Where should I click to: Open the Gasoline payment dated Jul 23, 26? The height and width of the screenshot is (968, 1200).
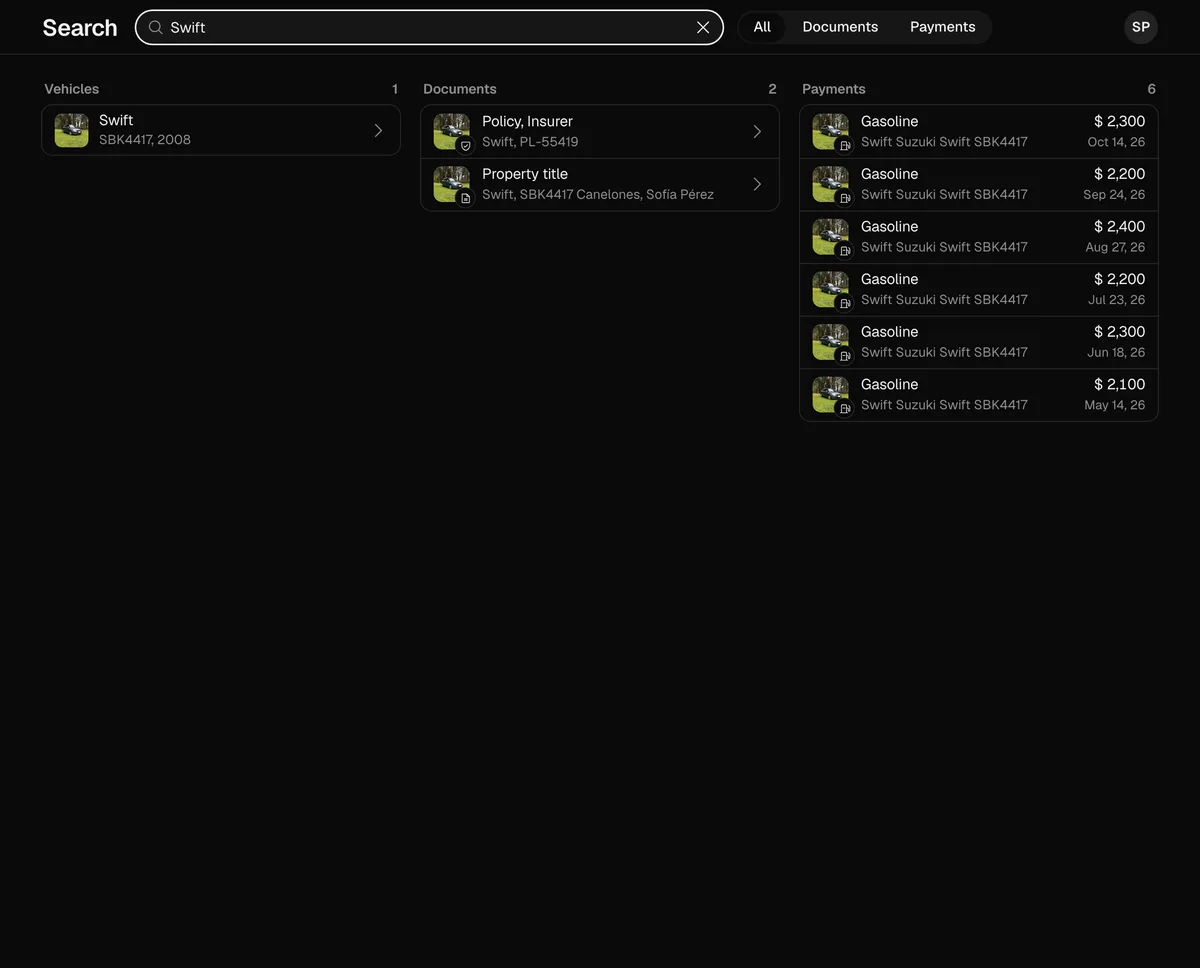pyautogui.click(x=979, y=289)
